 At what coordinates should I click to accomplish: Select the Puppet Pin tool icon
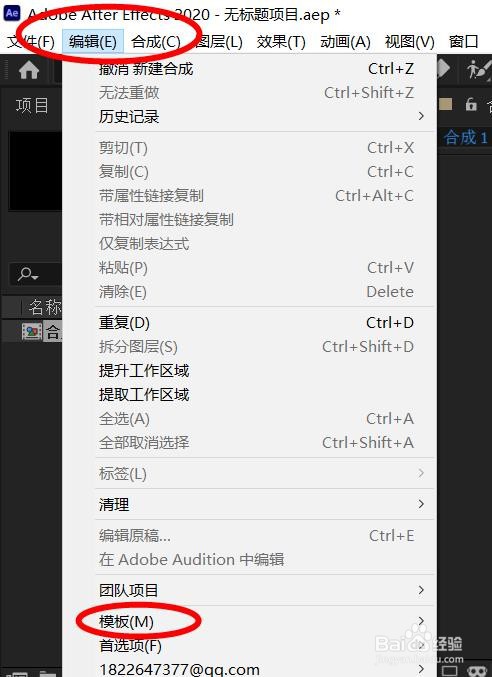click(x=479, y=69)
